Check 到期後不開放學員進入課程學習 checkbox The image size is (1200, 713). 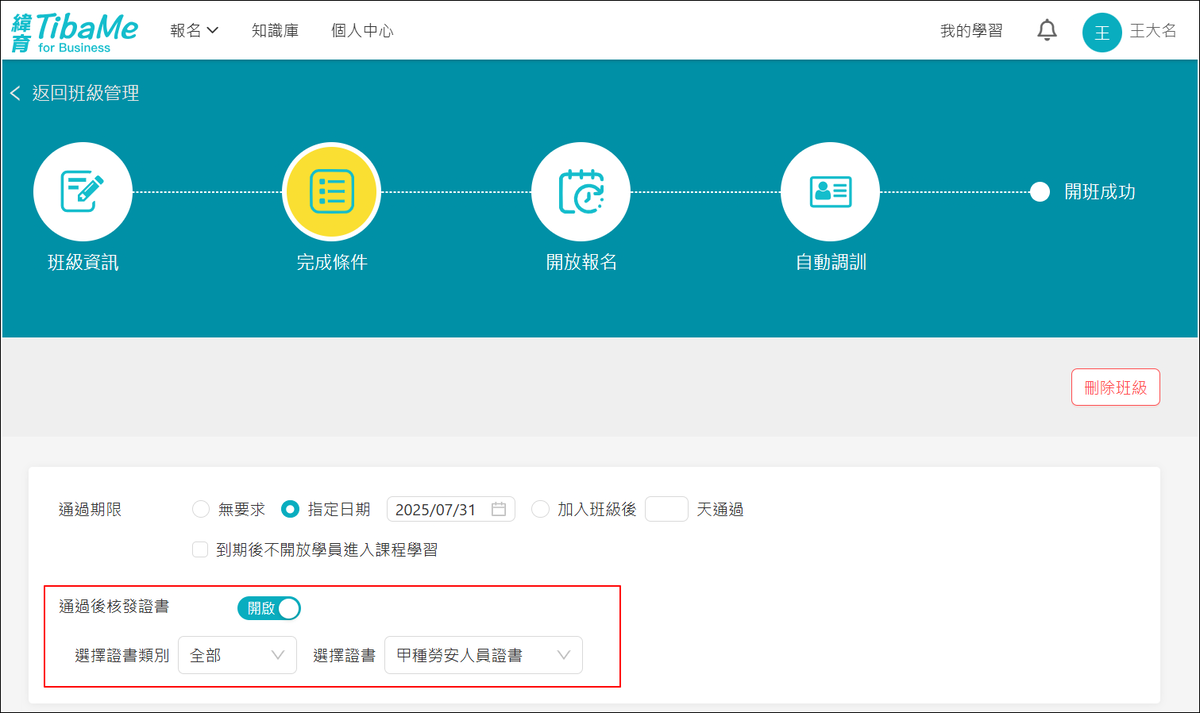click(x=200, y=549)
